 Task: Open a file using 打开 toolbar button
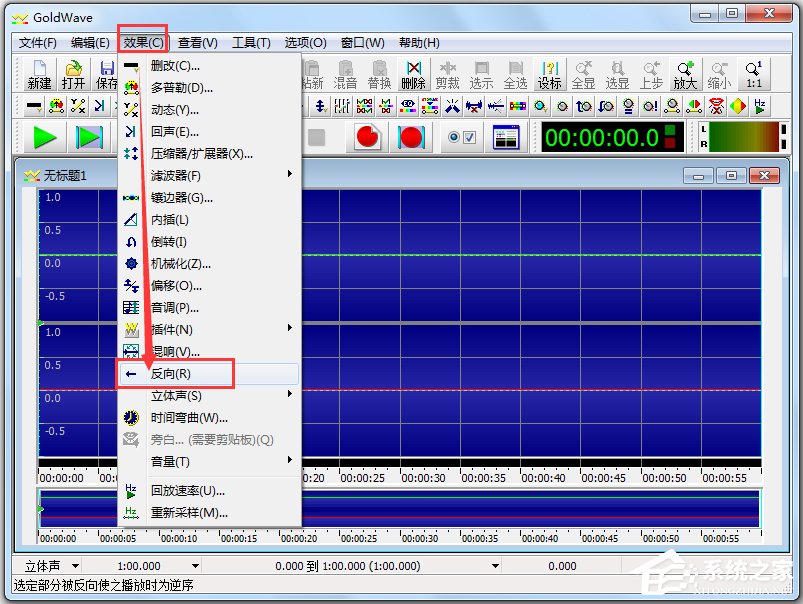73,75
